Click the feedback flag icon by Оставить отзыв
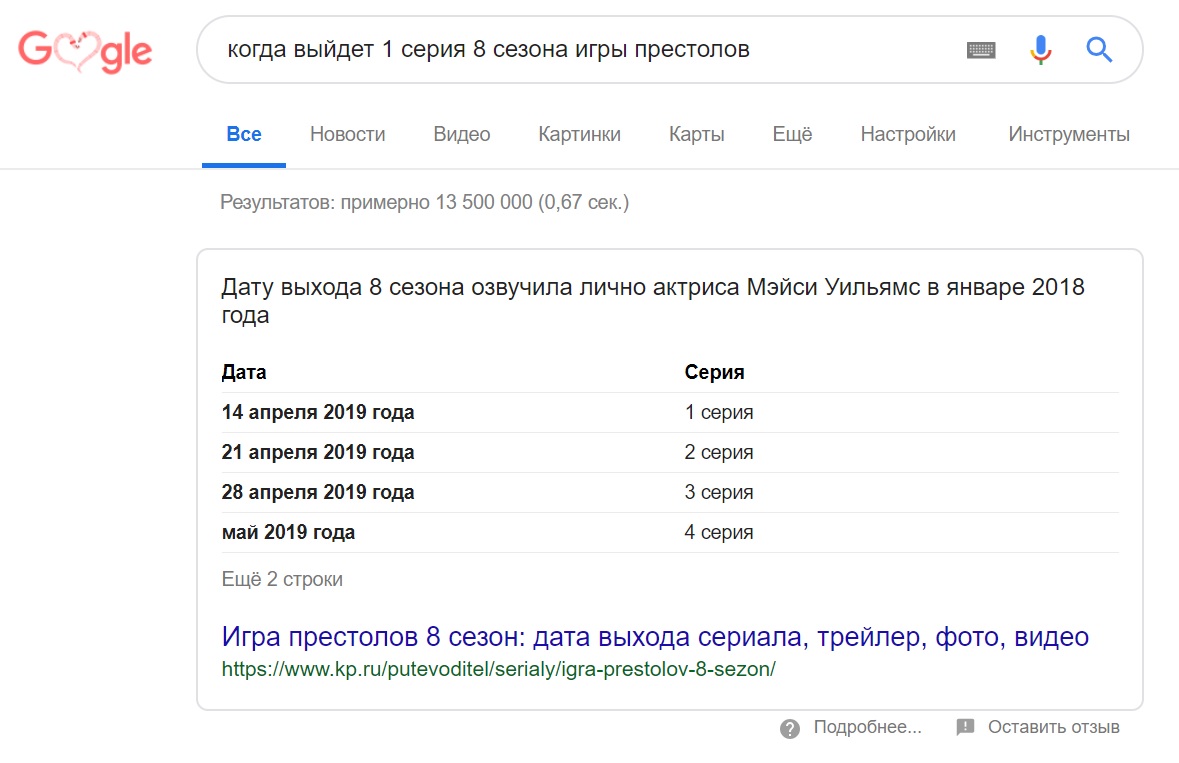The width and height of the screenshot is (1179, 763). 965,727
